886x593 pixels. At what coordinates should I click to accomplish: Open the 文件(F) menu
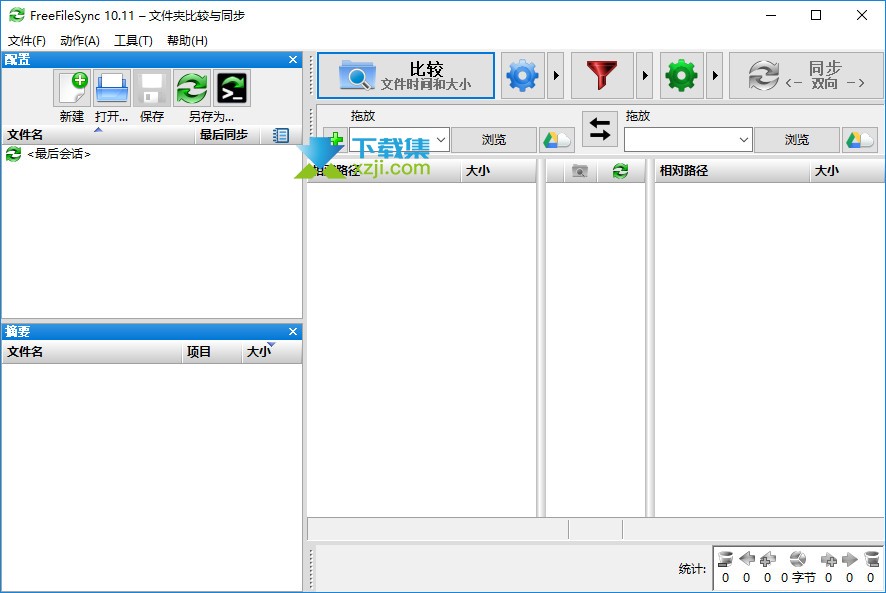point(27,41)
